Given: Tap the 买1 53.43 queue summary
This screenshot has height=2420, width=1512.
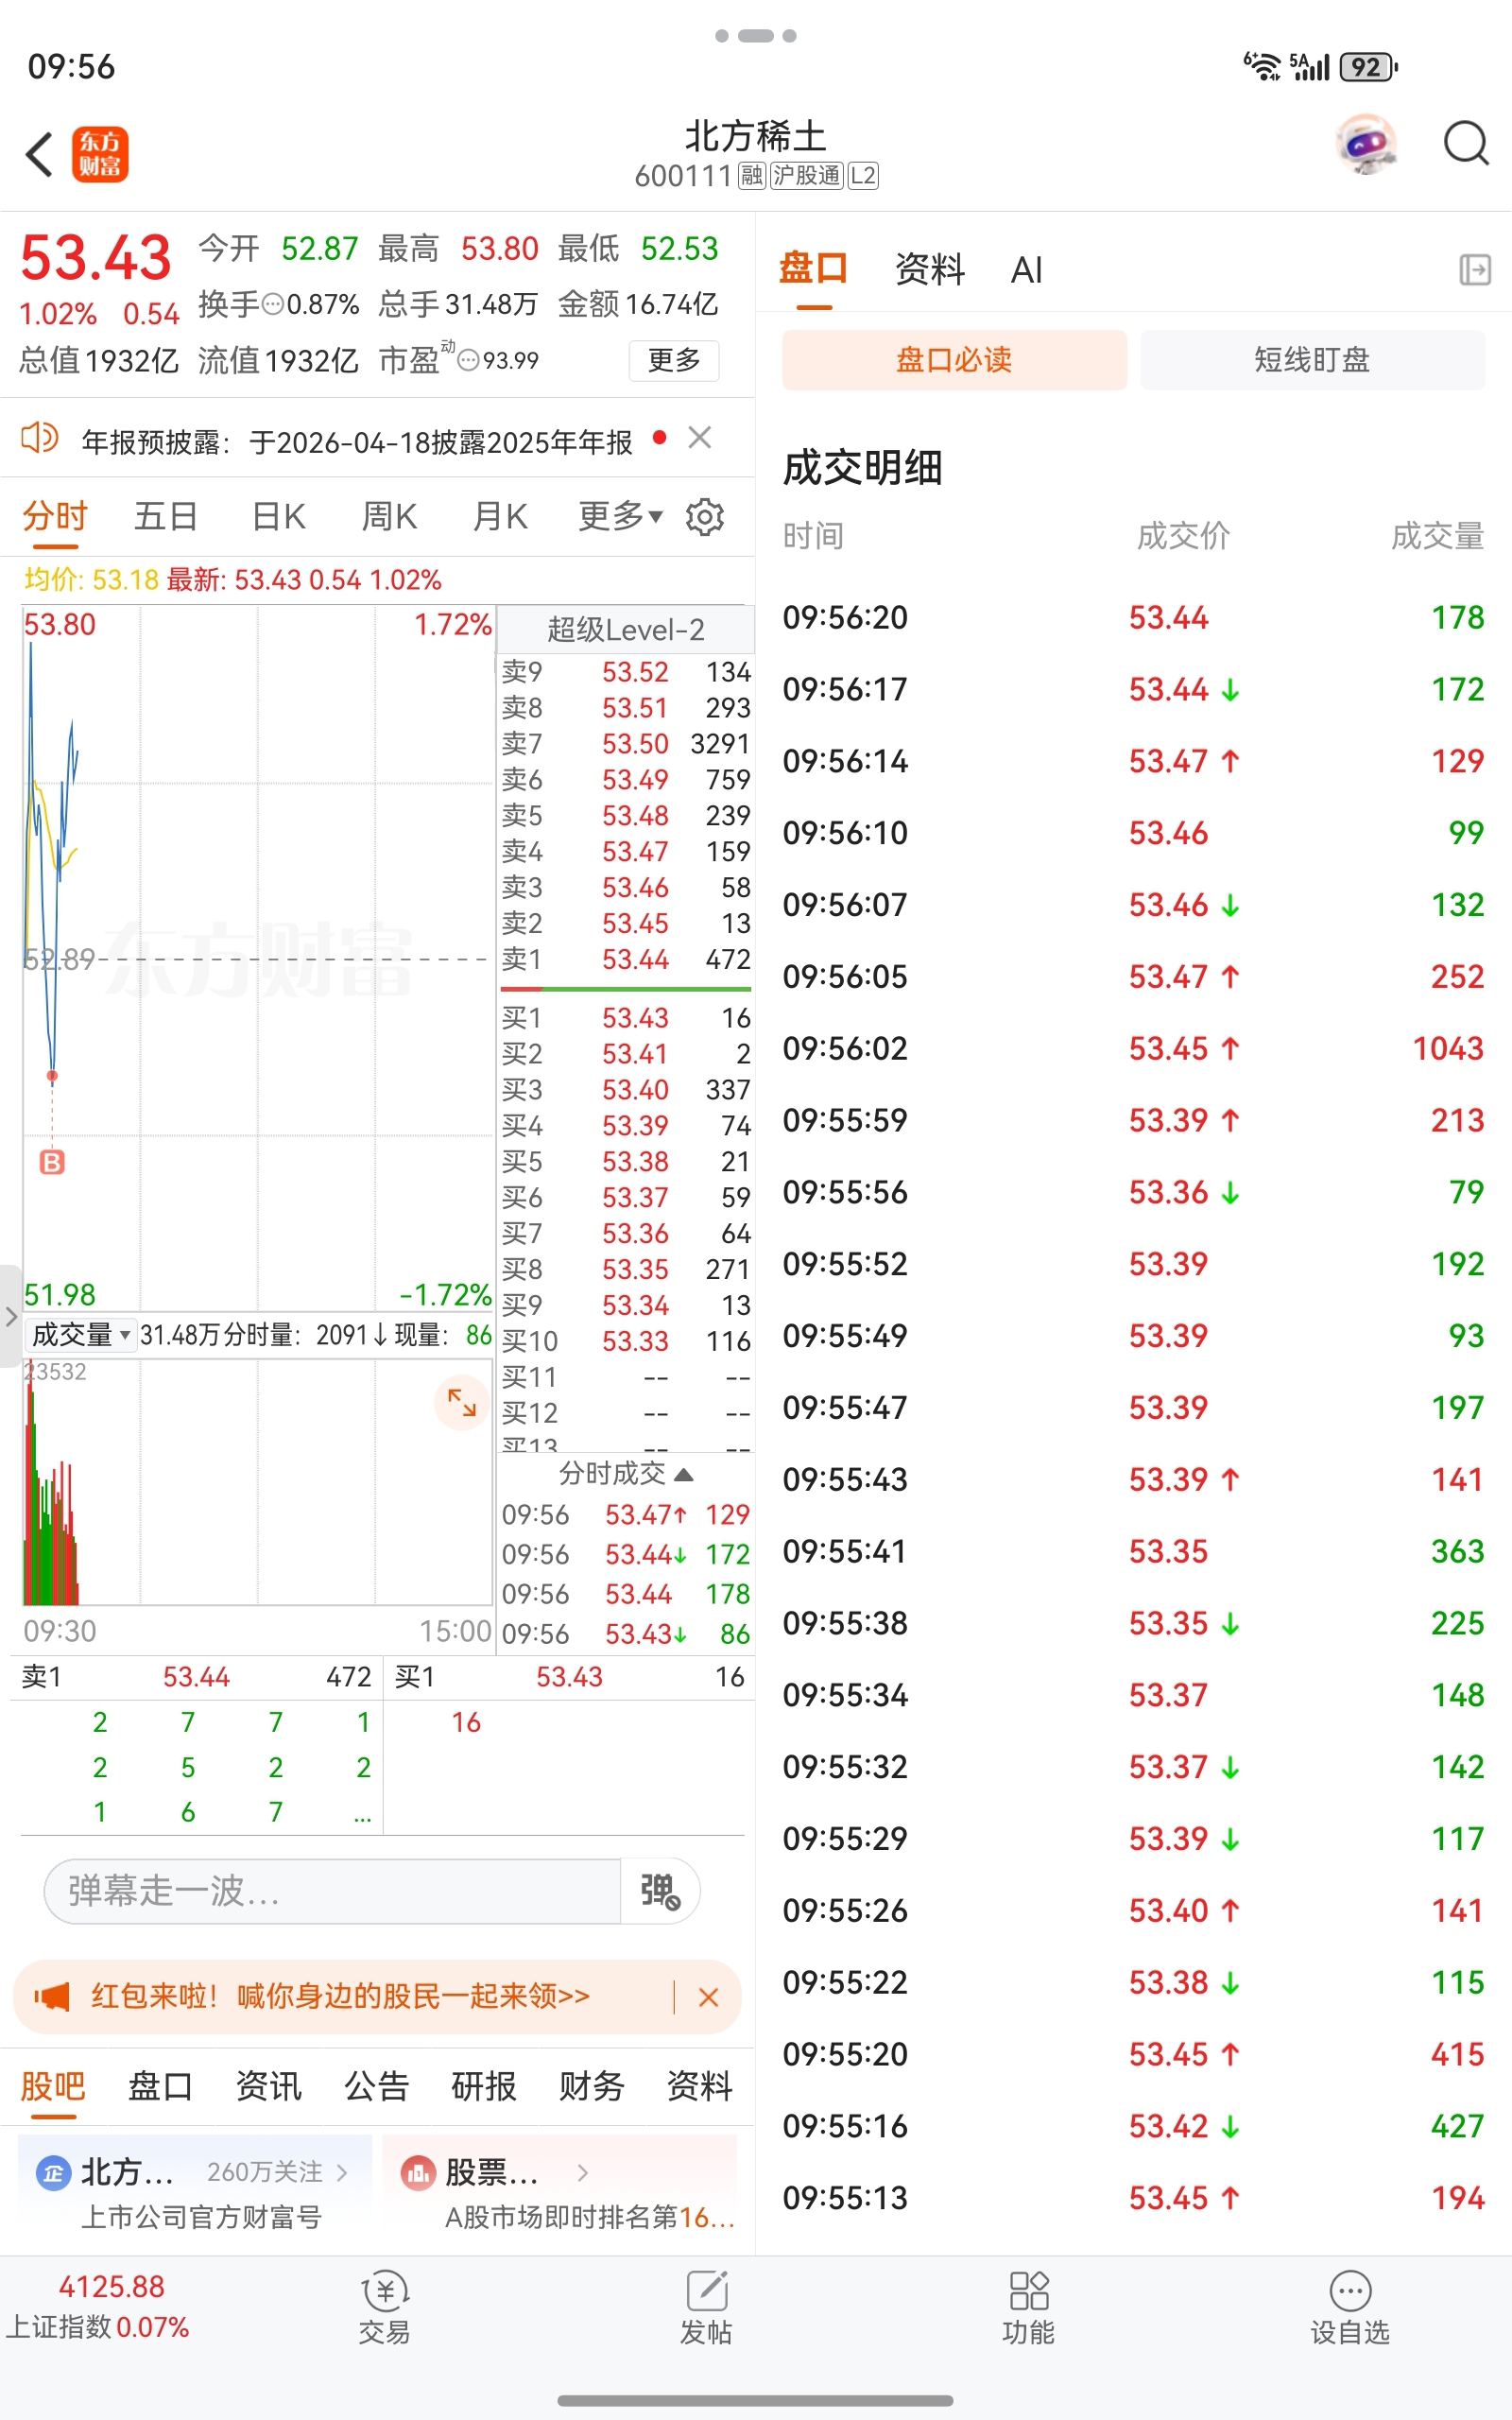Looking at the screenshot, I should [569, 1677].
